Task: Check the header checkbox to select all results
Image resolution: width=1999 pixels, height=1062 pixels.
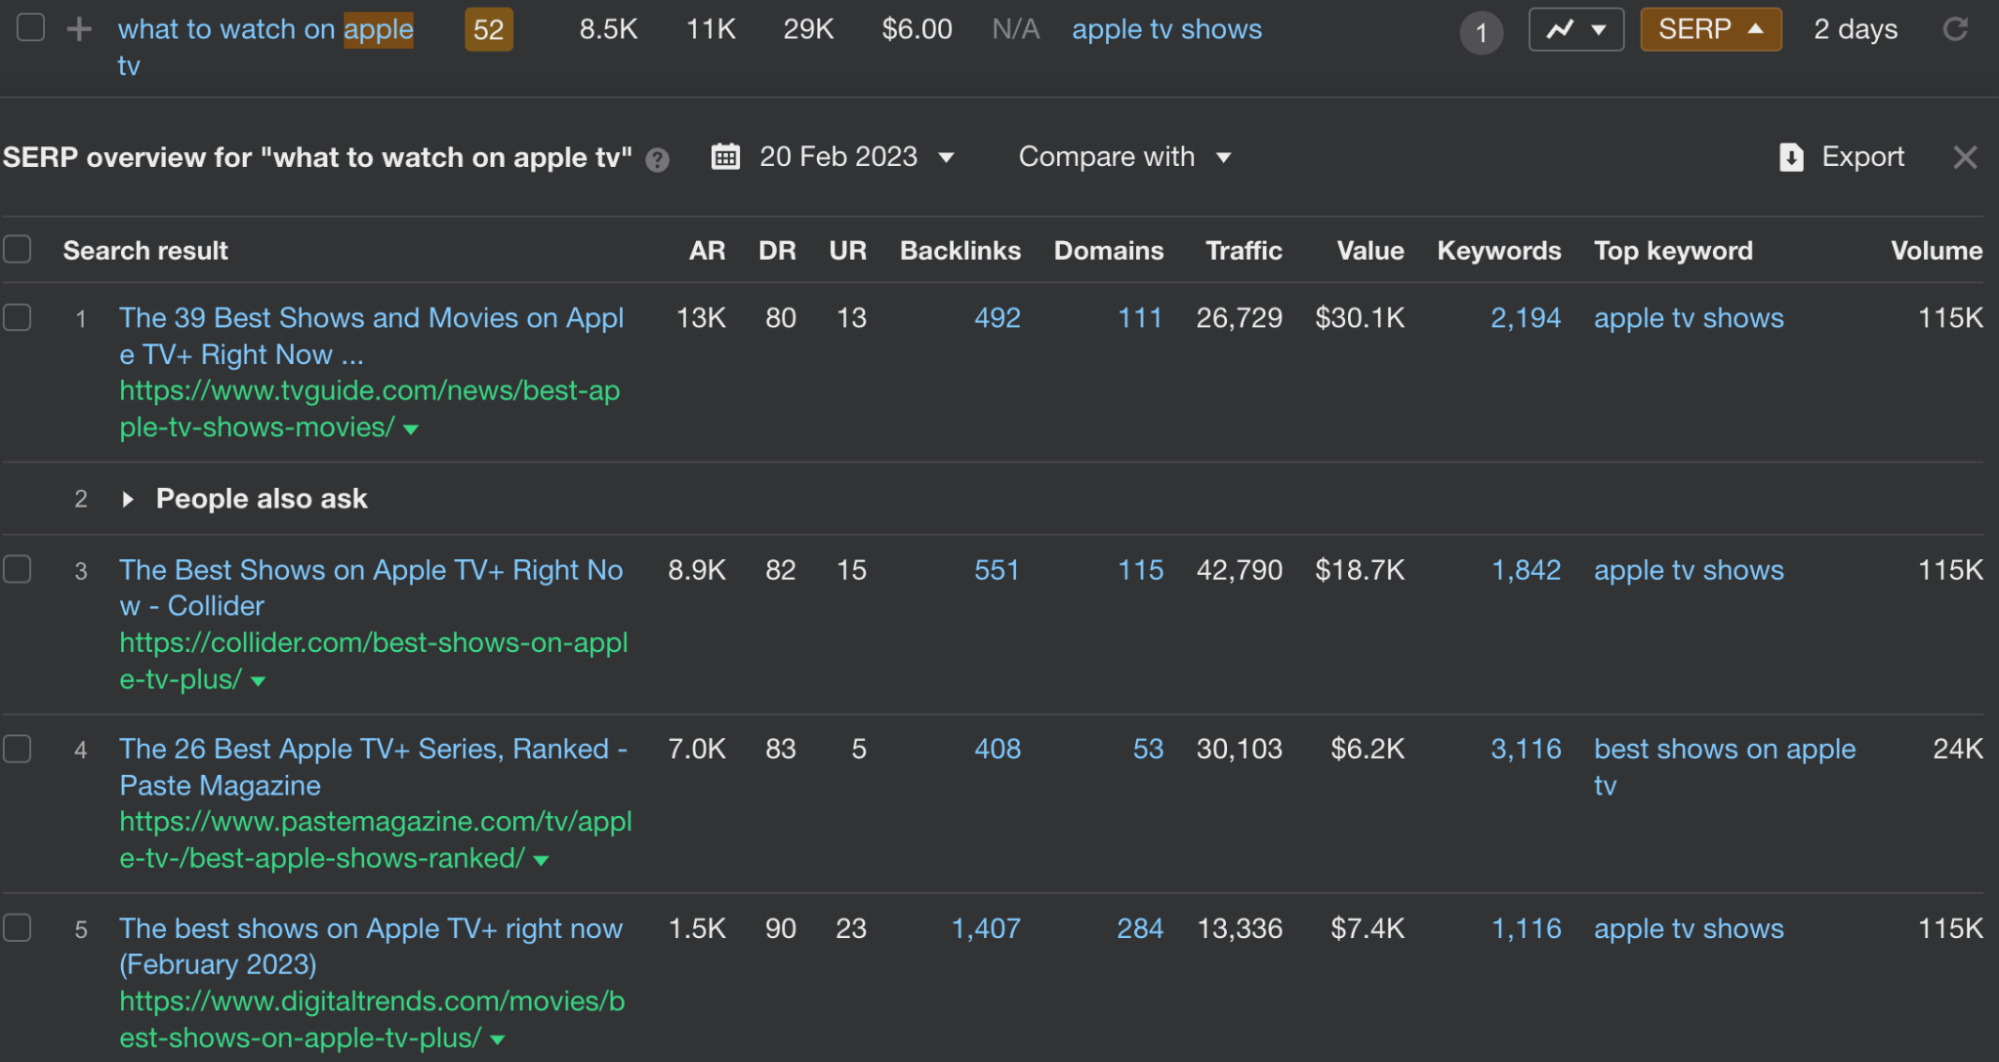Action: coord(17,248)
